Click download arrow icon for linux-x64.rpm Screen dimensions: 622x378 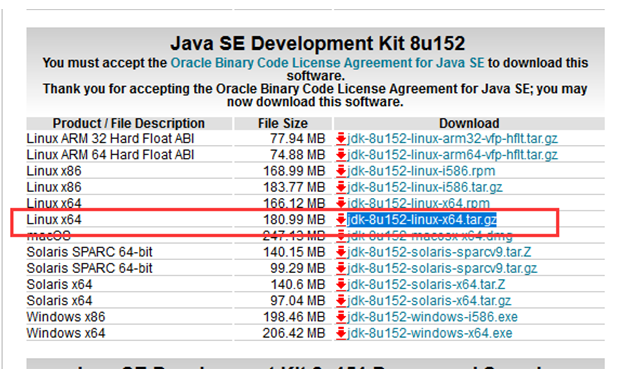(341, 204)
